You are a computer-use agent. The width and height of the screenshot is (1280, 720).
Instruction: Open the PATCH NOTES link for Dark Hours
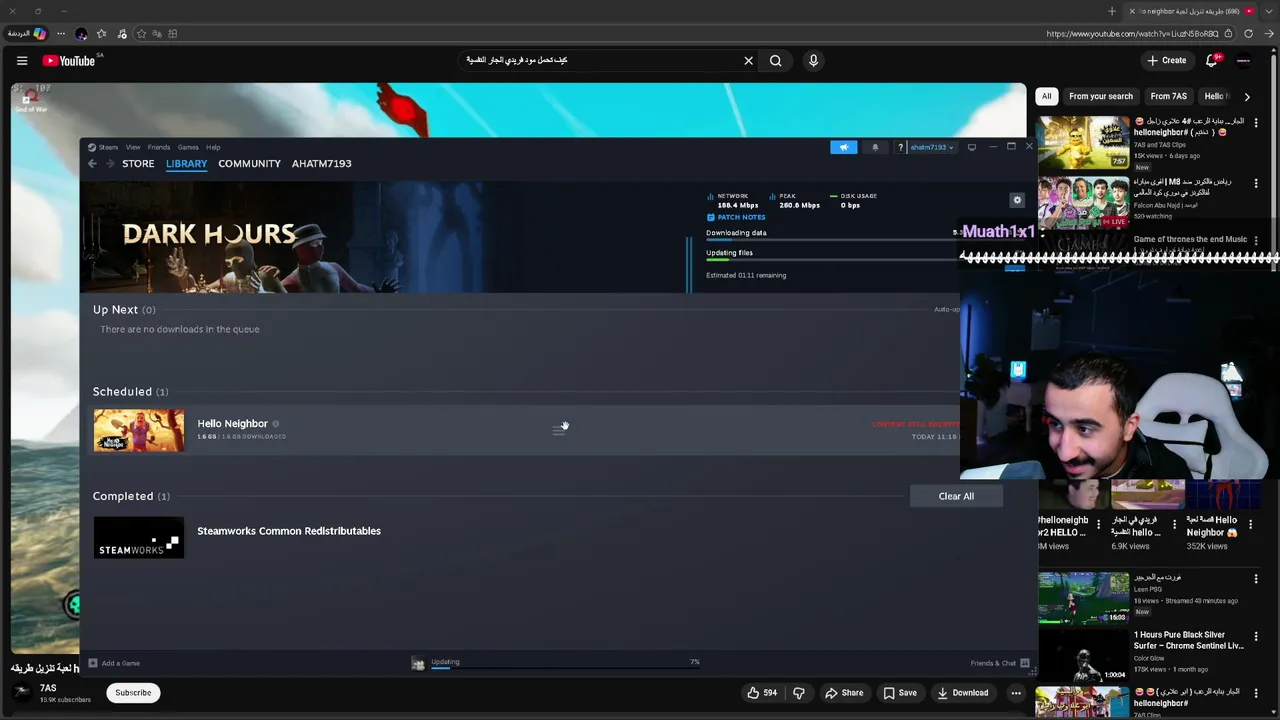(736, 217)
